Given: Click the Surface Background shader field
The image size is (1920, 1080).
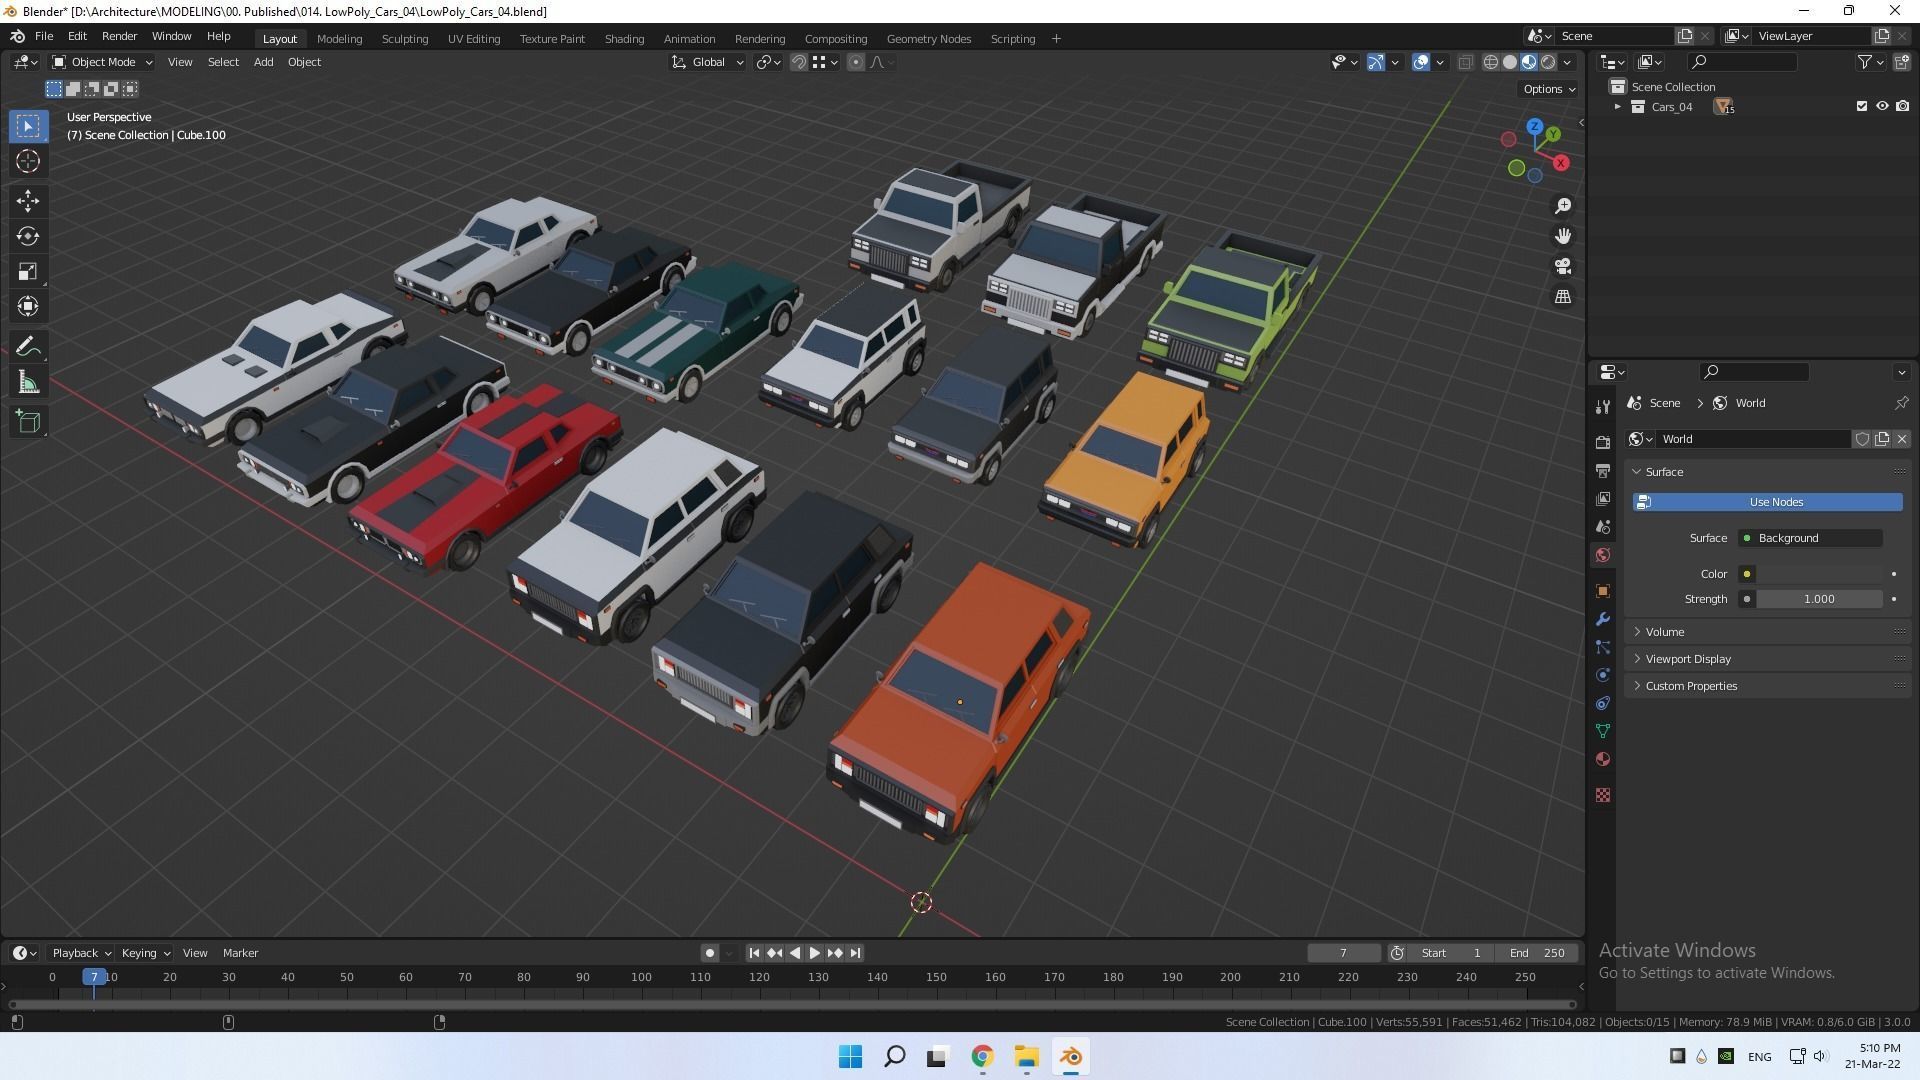Looking at the screenshot, I should click(x=1811, y=538).
